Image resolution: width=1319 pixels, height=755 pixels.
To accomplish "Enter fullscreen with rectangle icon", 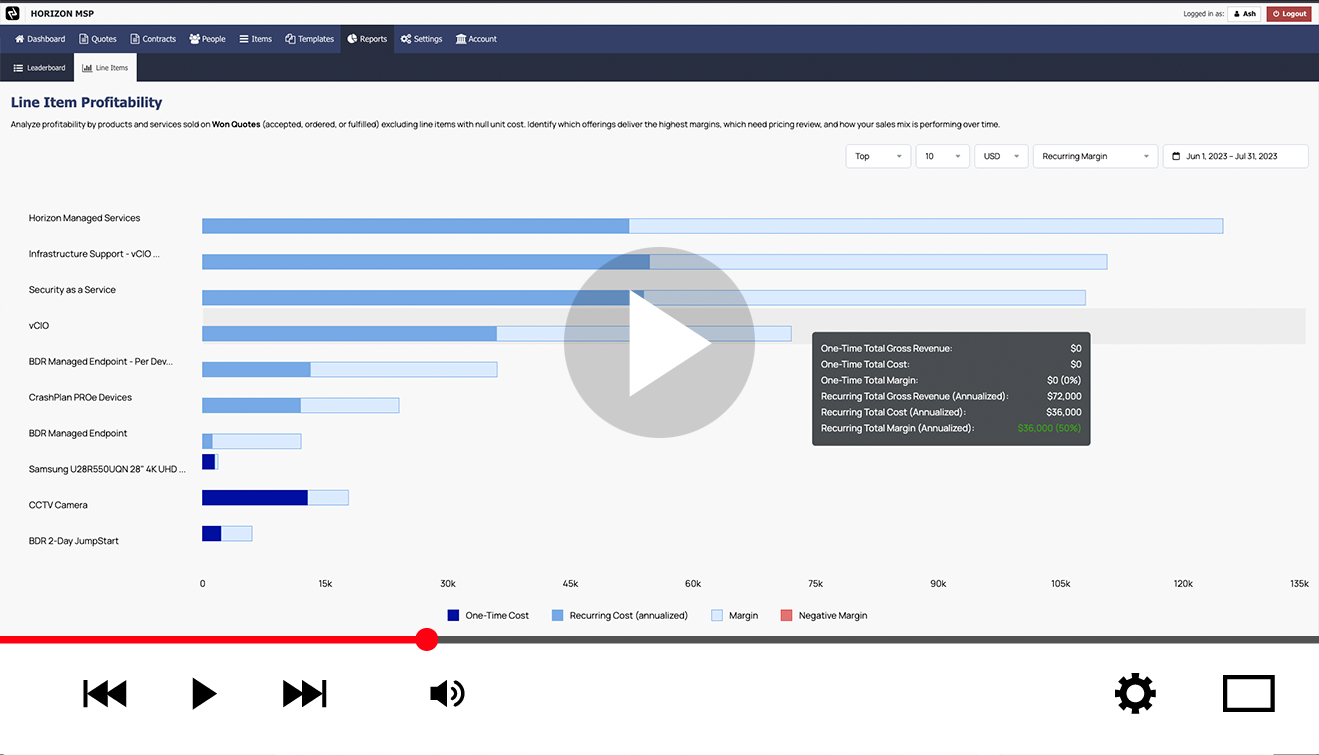I will coord(1248,693).
